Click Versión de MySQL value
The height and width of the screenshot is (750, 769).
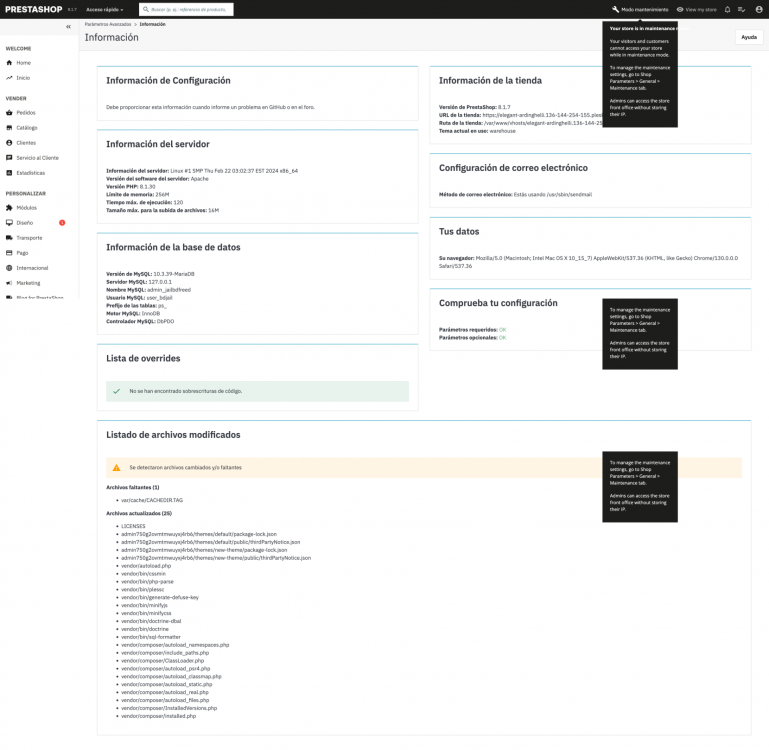[174, 274]
